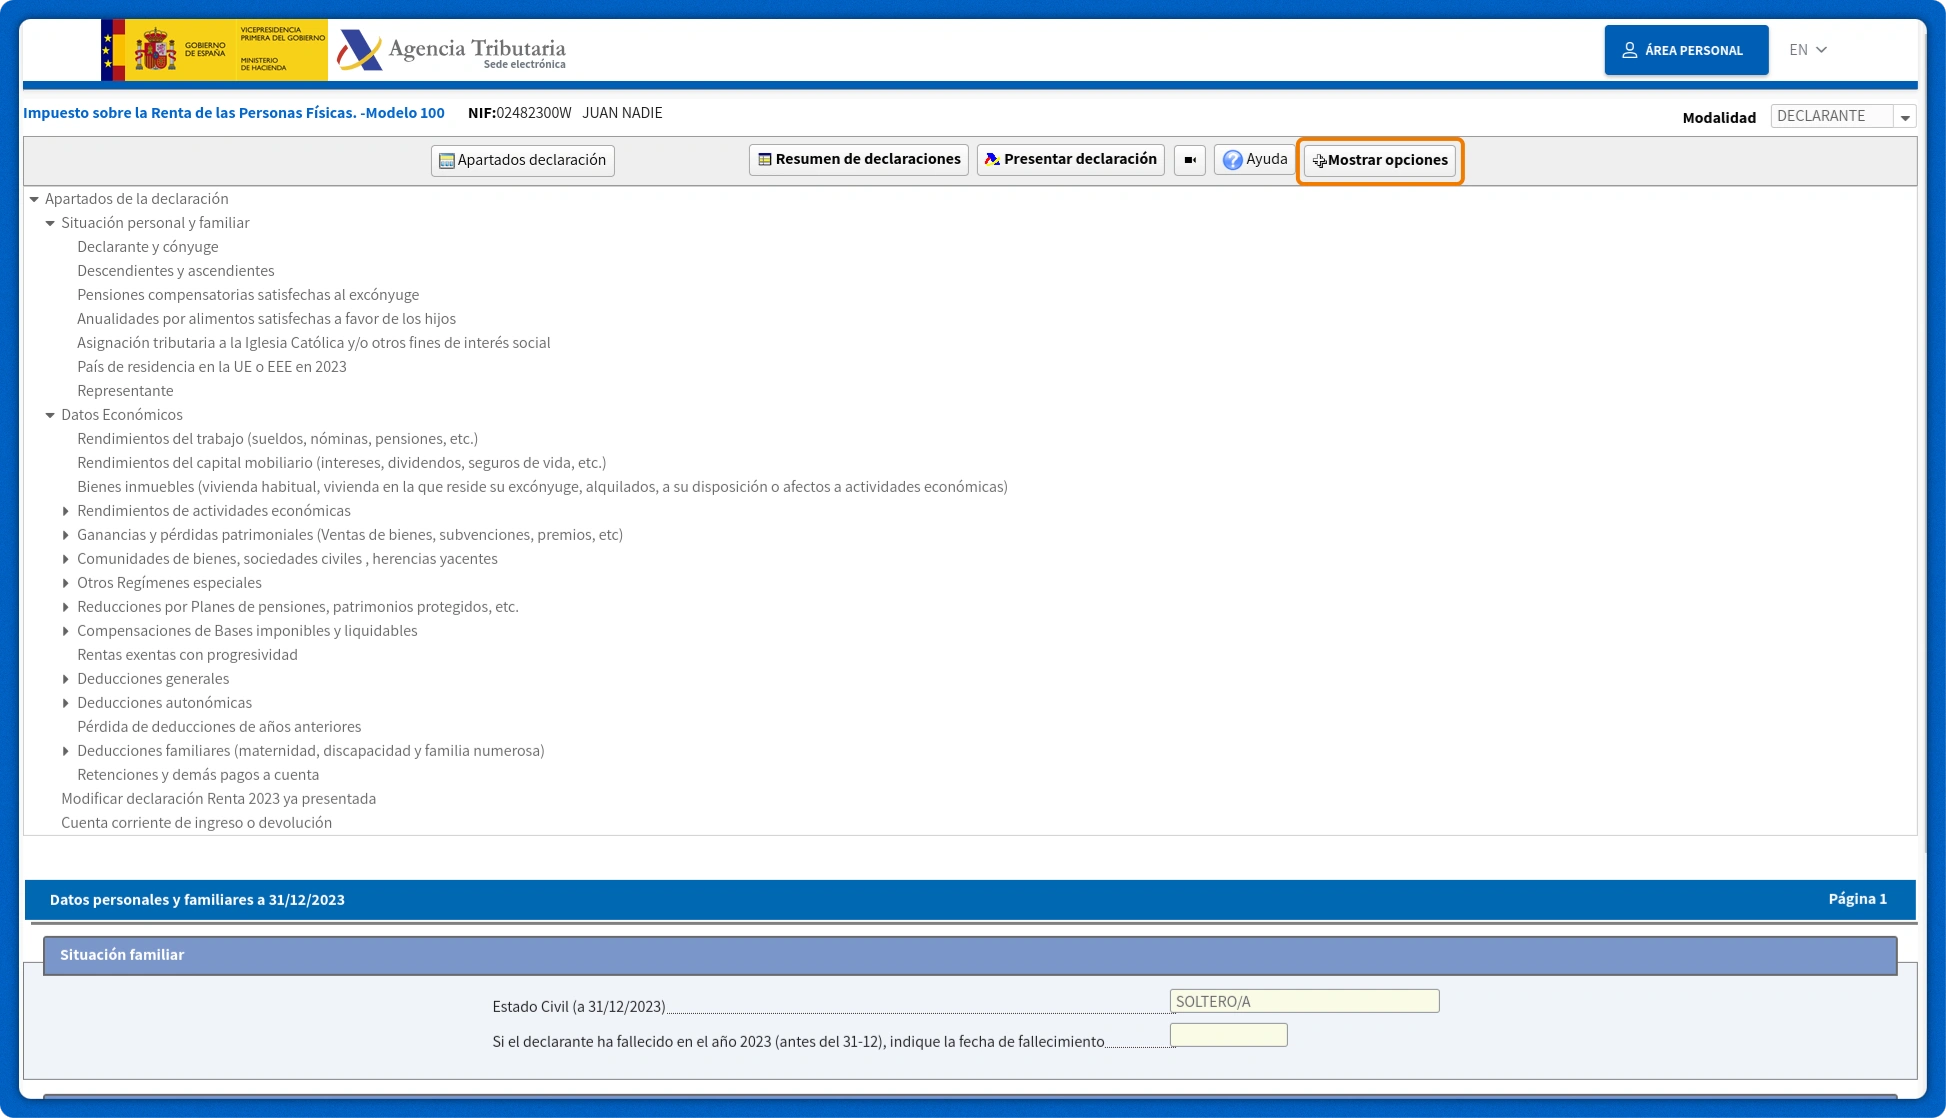Open Área Personal user button
The height and width of the screenshot is (1118, 1946).
(1685, 50)
